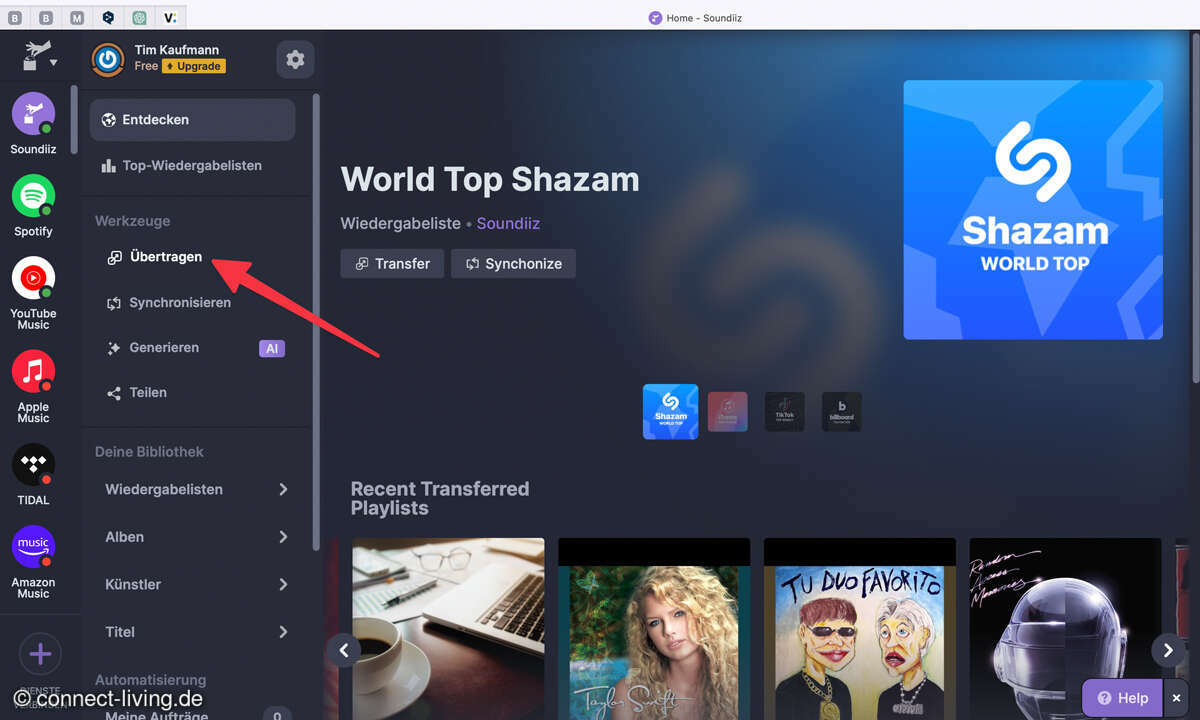Open Top-Wiedergabelisten menu entry
The image size is (1200, 720).
(192, 166)
